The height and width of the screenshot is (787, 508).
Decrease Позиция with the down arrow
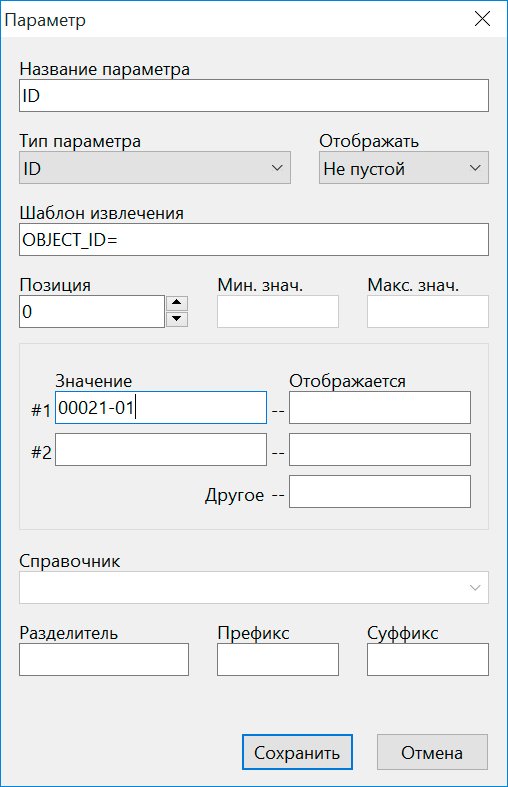click(177, 319)
